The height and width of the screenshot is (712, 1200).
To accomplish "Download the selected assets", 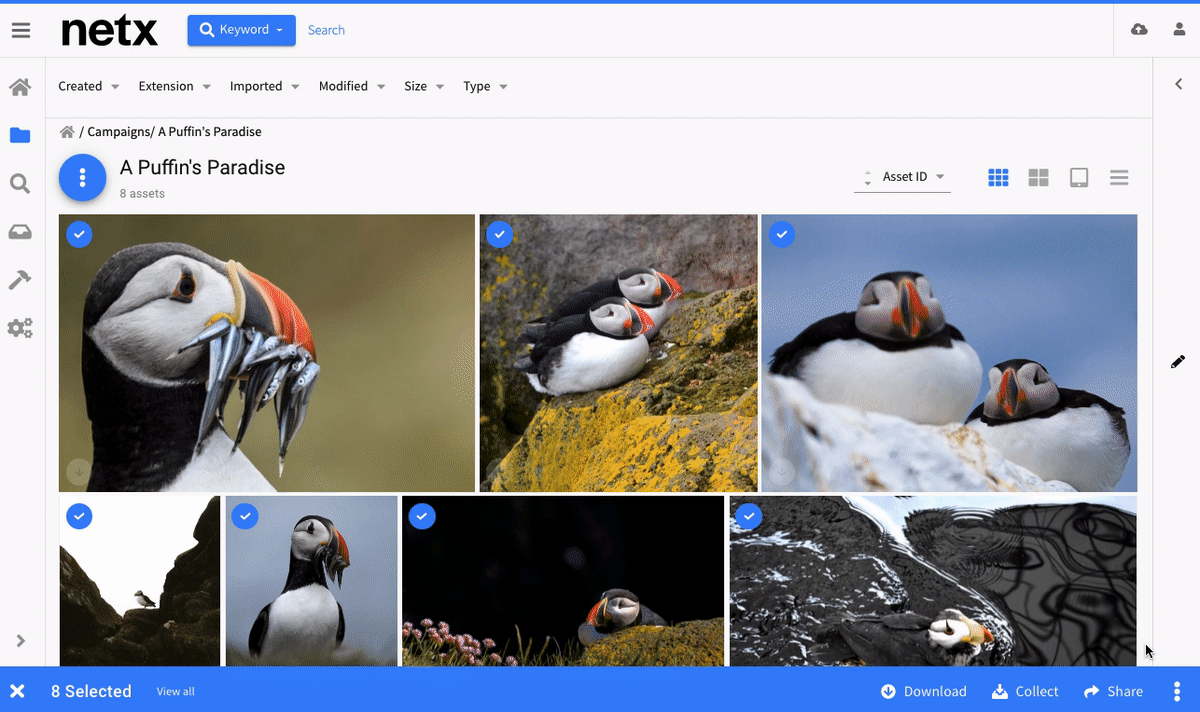I will 924,691.
